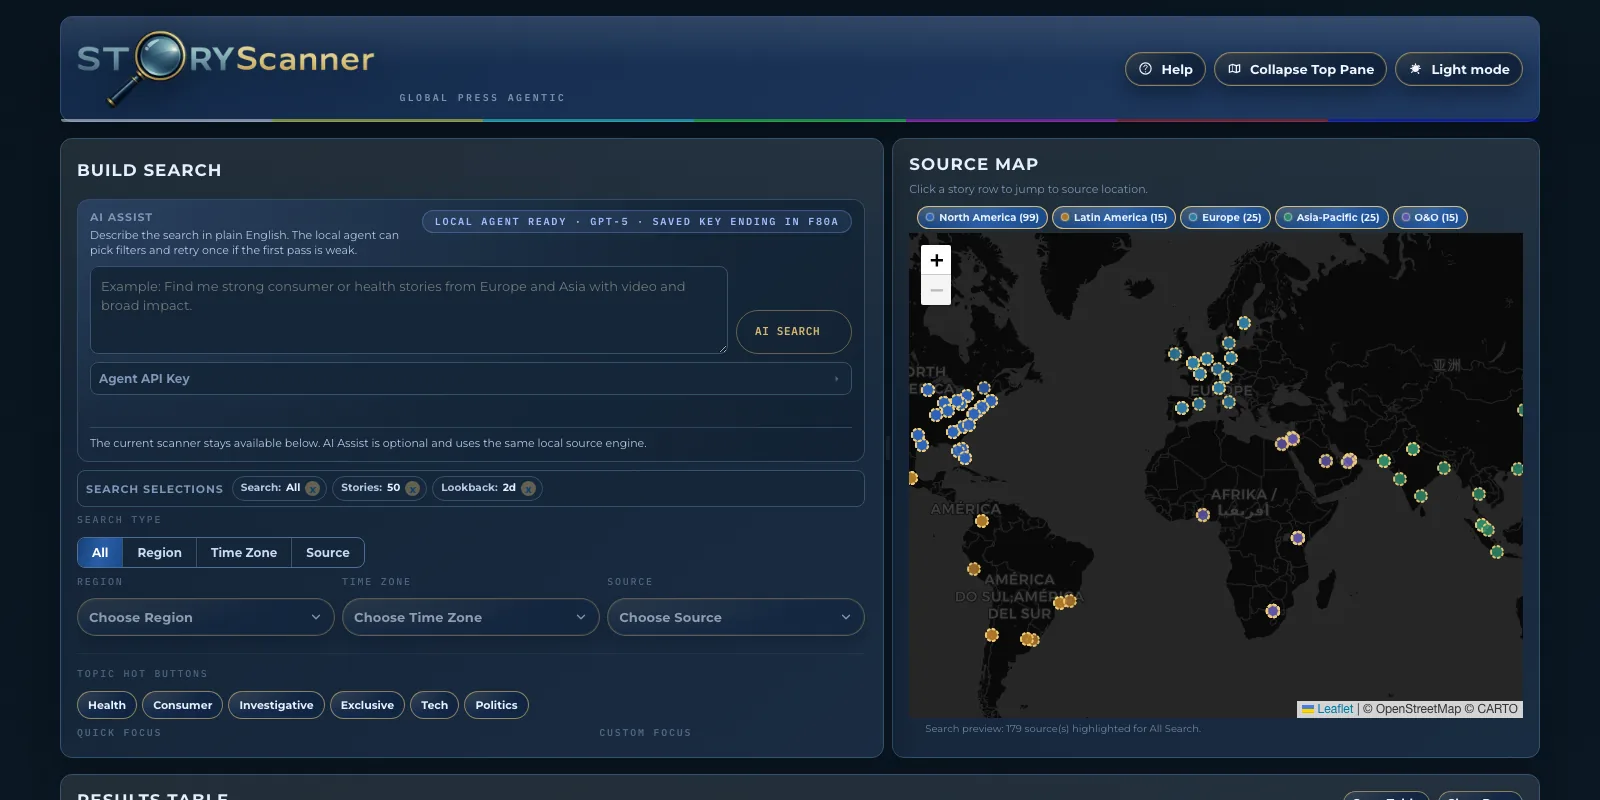This screenshot has height=800, width=1600.
Task: Click the 'Stories: 50' selection chip label
Action: pyautogui.click(x=370, y=488)
